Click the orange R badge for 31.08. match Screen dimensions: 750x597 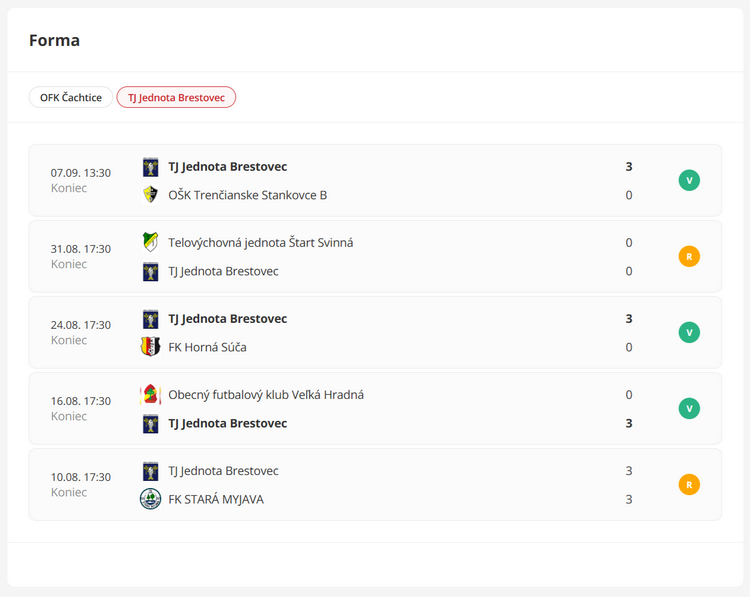(689, 257)
